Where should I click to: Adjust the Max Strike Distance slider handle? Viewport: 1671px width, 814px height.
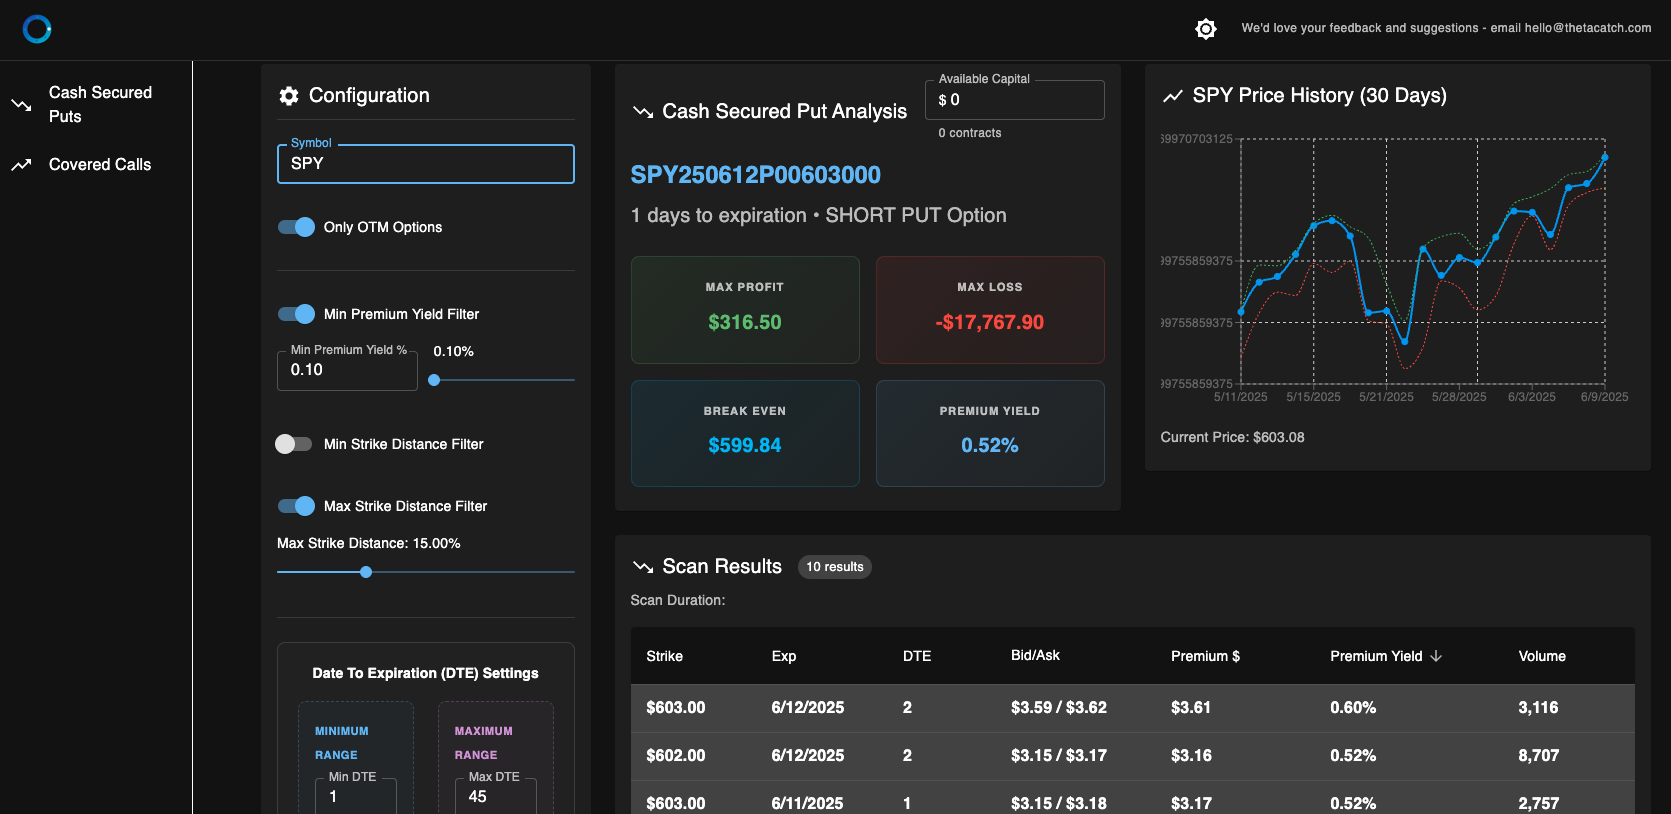click(366, 572)
